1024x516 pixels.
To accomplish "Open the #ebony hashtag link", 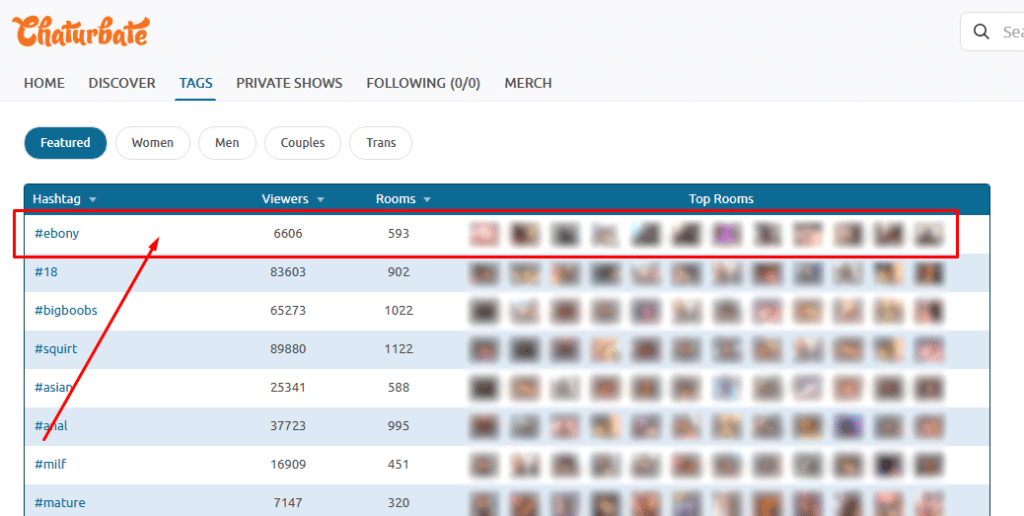I will click(56, 233).
